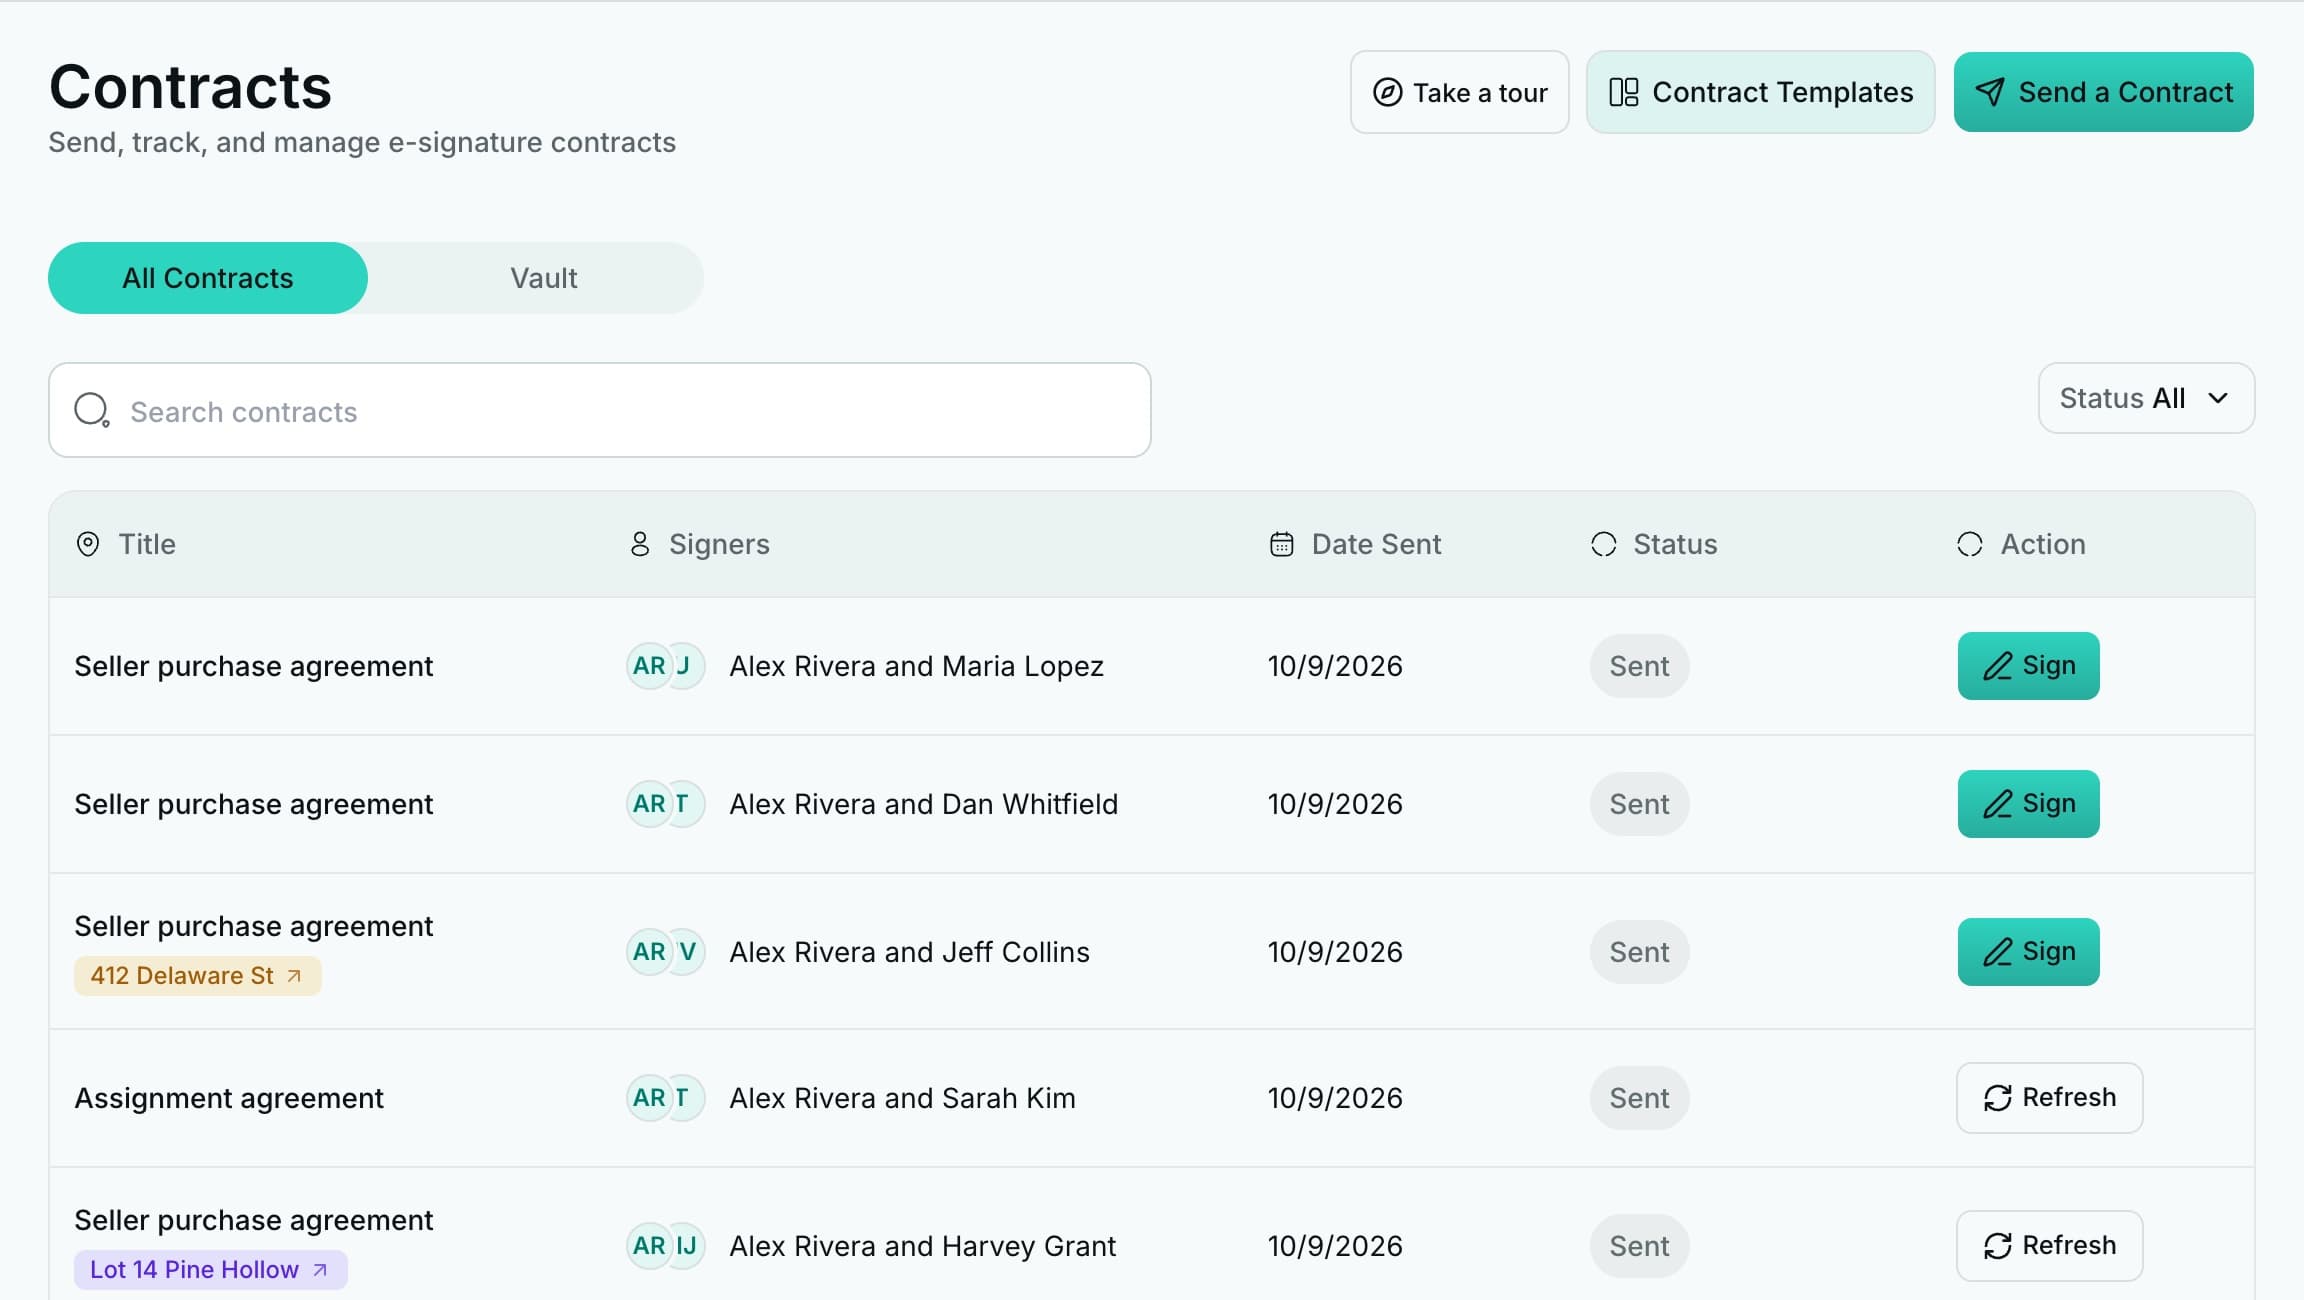The height and width of the screenshot is (1300, 2304).
Task: Click Sent status badge in Sarah Kim row
Action: [x=1639, y=1098]
